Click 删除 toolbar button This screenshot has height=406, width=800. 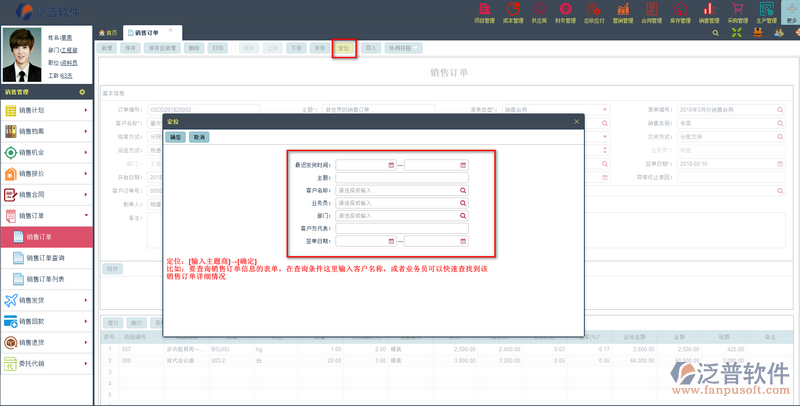194,48
